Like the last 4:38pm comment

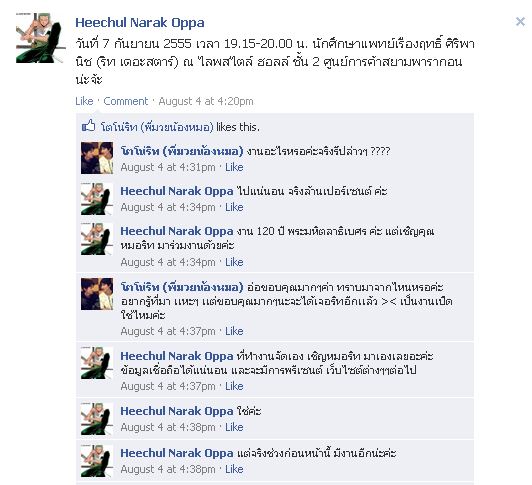point(234,469)
